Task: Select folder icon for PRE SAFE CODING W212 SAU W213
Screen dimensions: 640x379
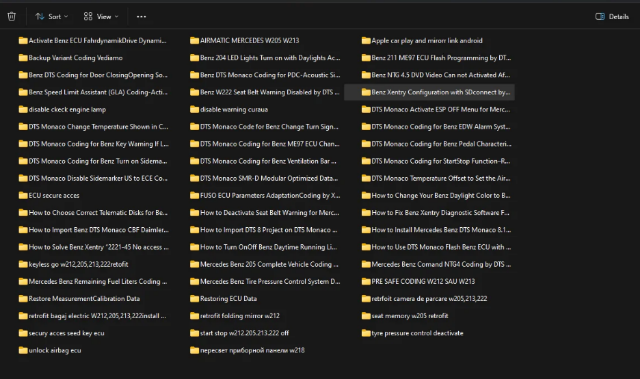Action: 366,281
